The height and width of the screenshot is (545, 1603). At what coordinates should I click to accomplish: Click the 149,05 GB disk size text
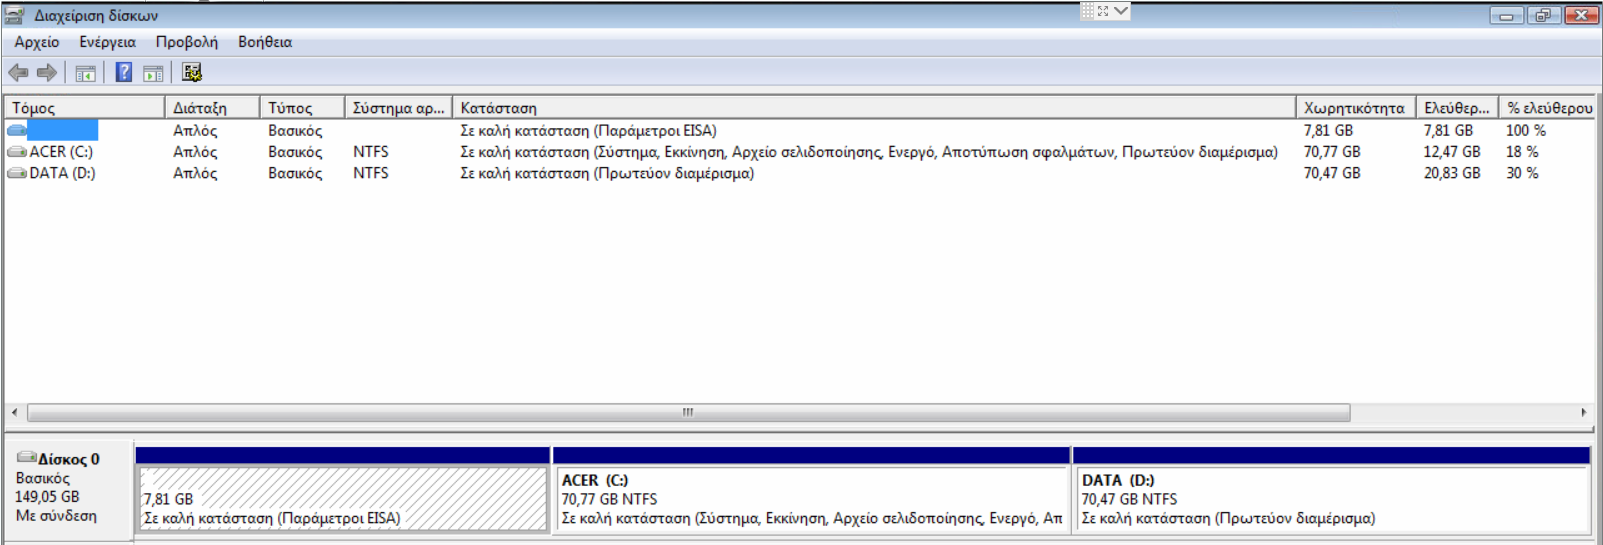pos(47,497)
